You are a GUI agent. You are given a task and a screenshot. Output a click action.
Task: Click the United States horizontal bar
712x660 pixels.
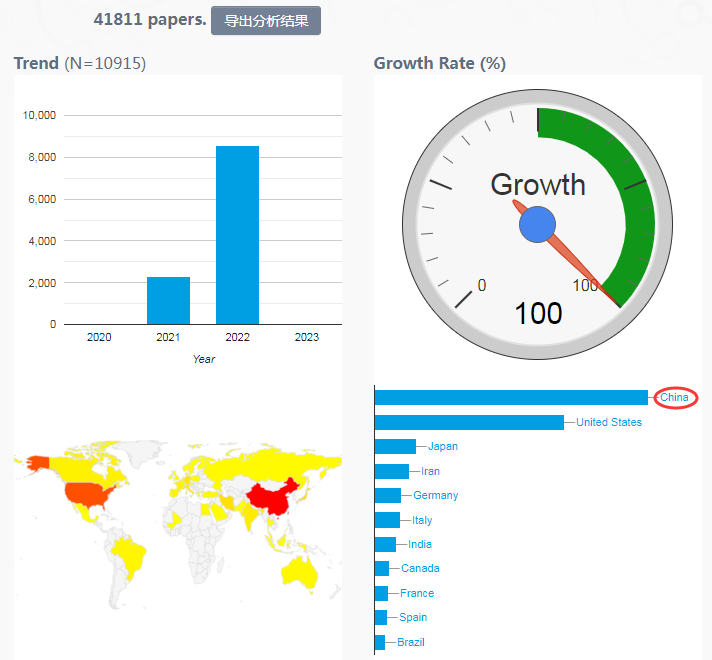tap(469, 422)
